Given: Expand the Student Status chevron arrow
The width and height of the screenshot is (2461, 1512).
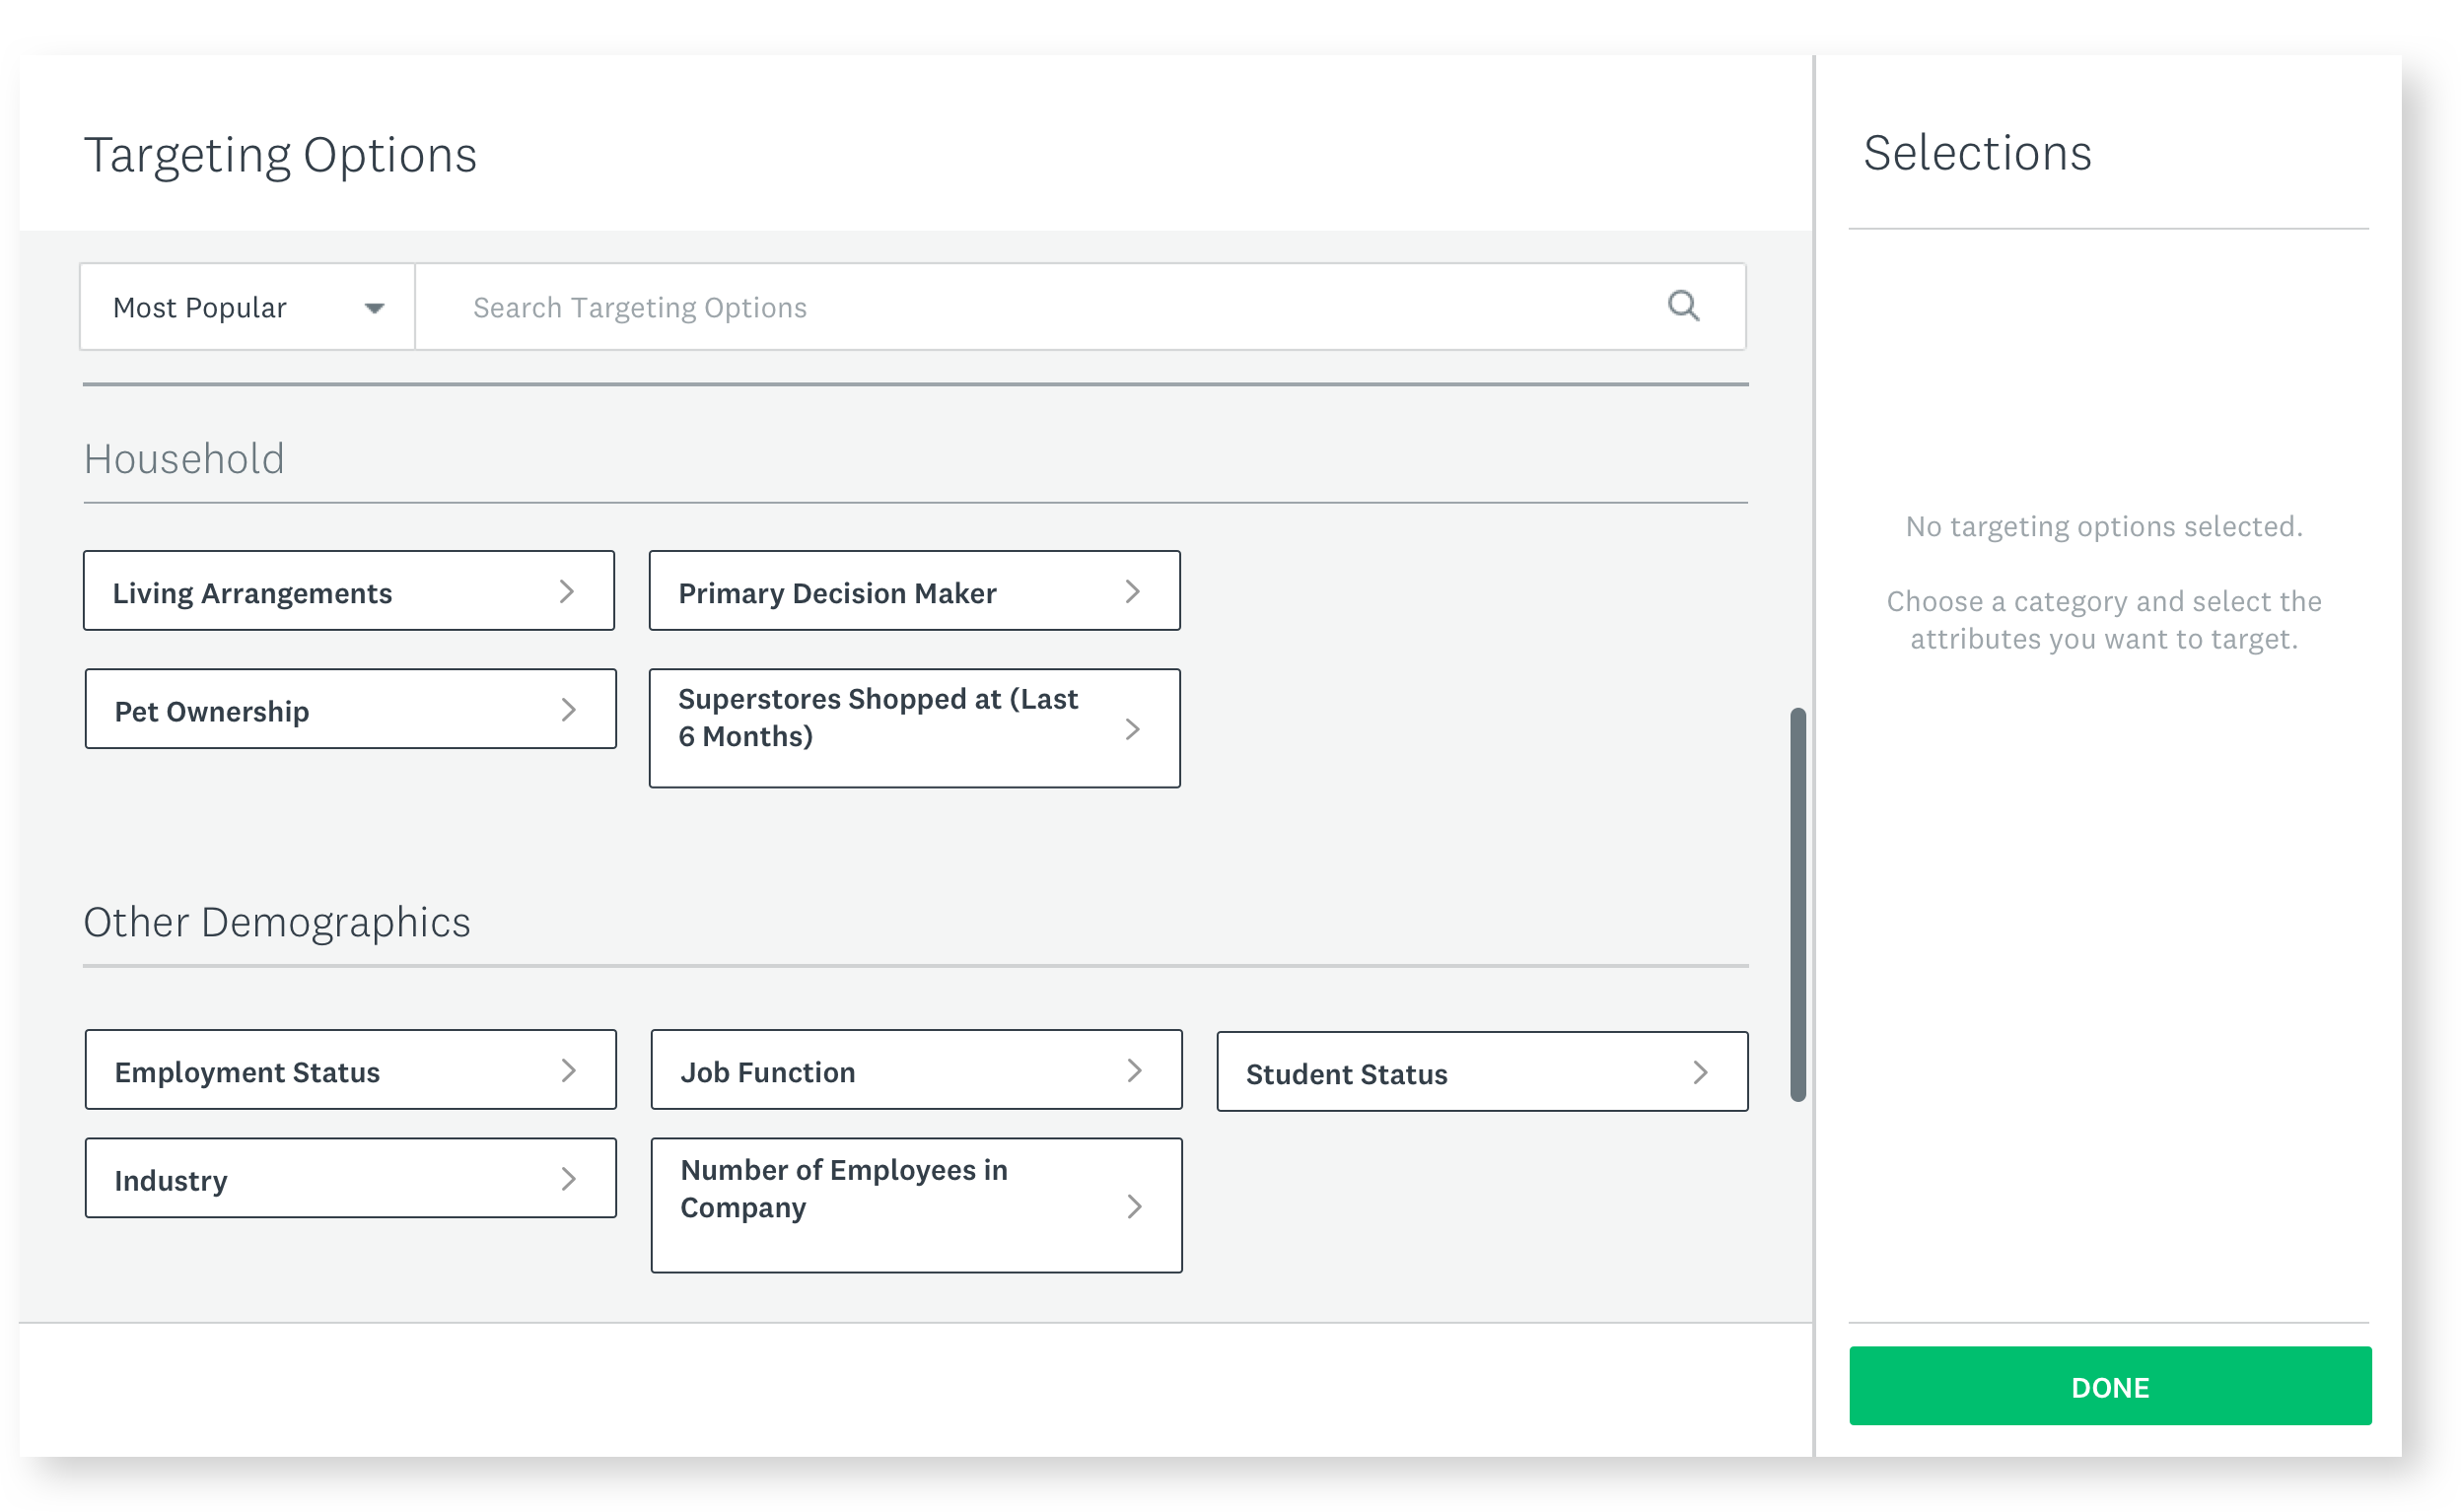Looking at the screenshot, I should click(1699, 1071).
